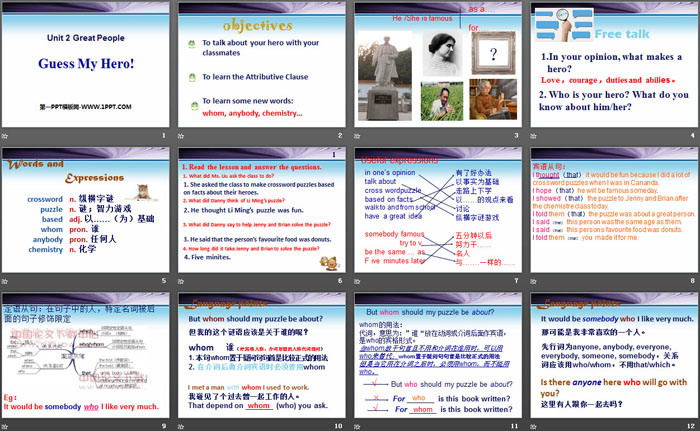Click the animation star icon under slide 5
Viewport: 700px width, 431px height.
coord(4,281)
